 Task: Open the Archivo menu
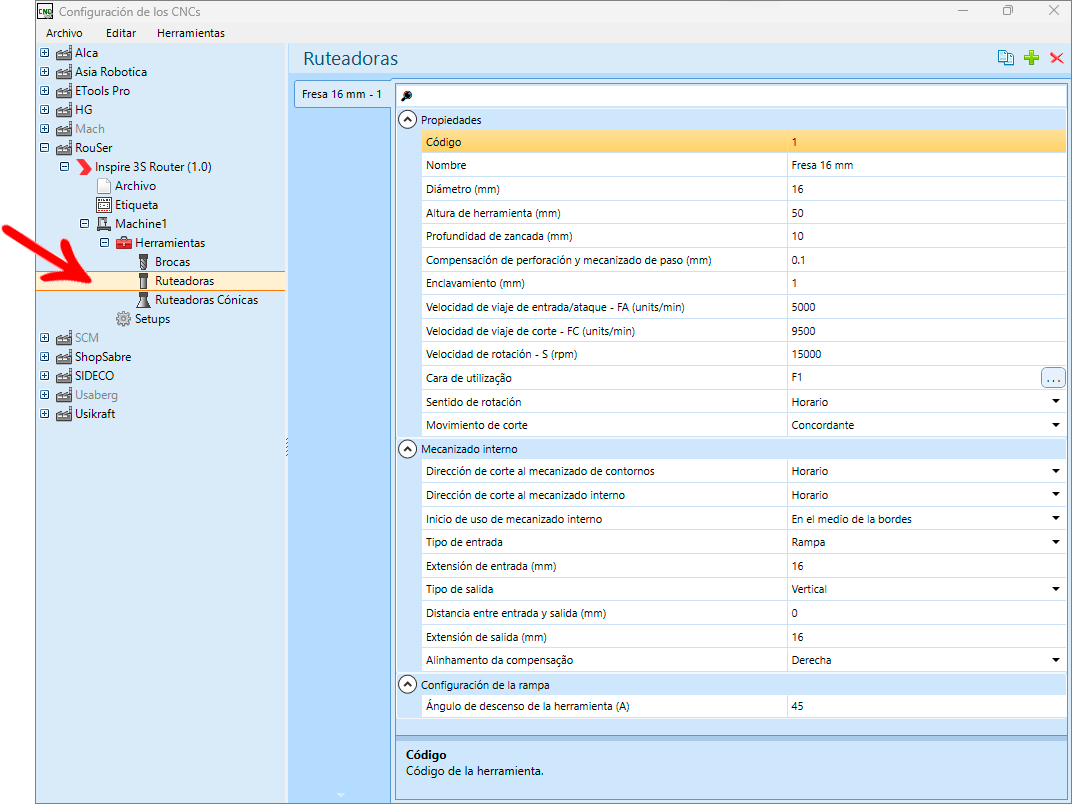(64, 33)
